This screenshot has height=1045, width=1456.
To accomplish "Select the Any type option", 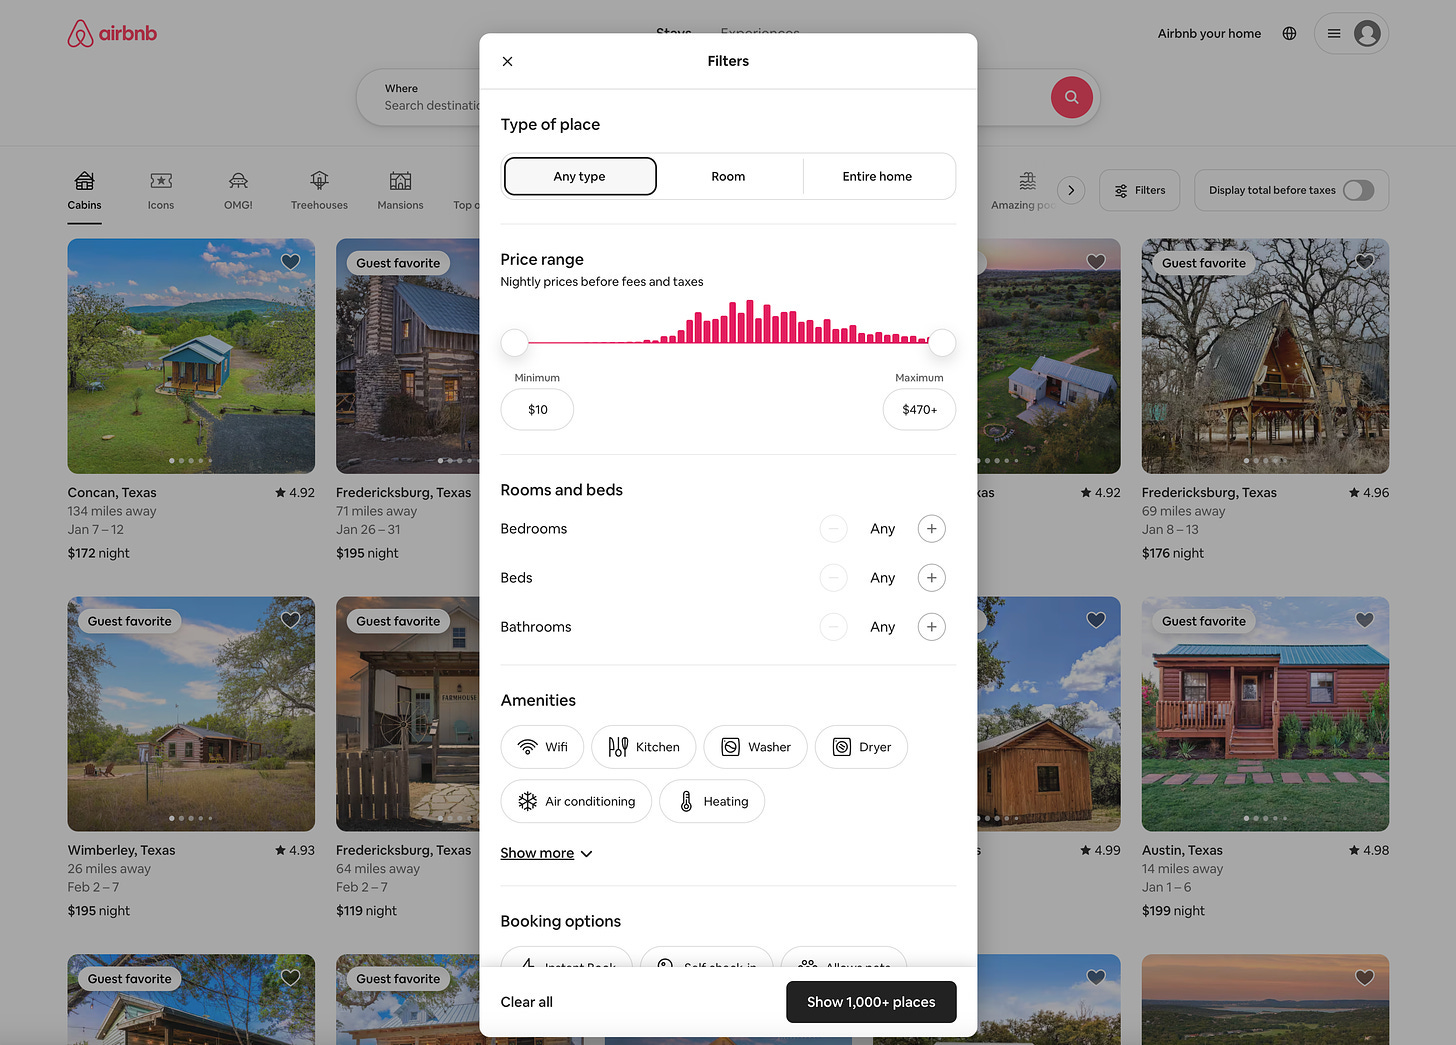I will (x=580, y=176).
